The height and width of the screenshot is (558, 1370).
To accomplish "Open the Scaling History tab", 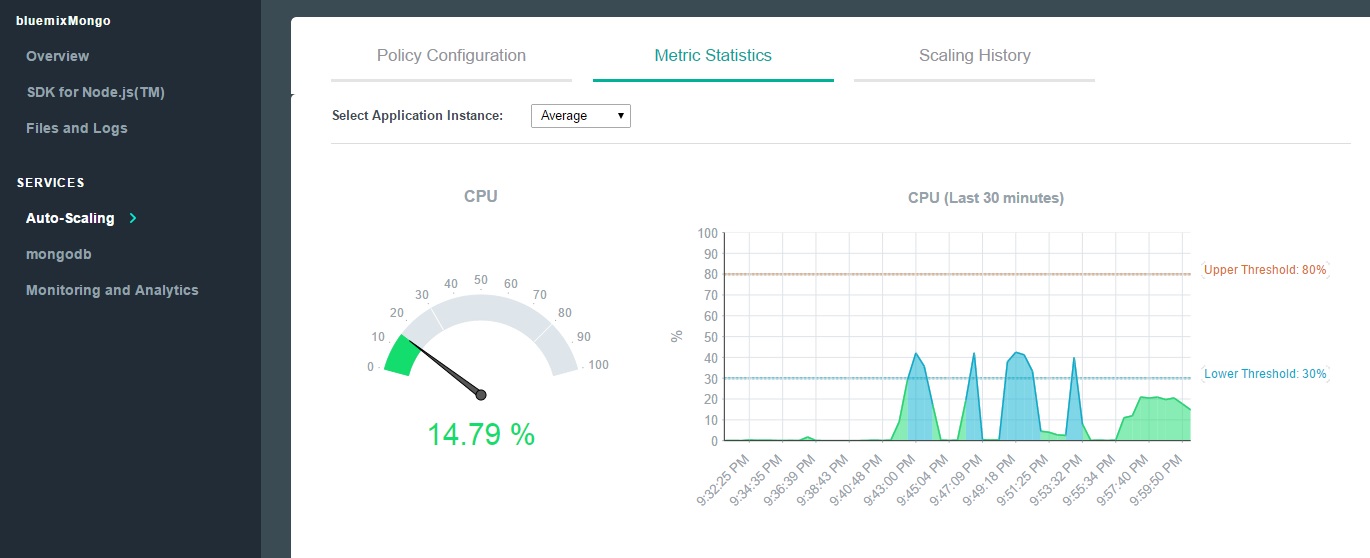I will [974, 56].
